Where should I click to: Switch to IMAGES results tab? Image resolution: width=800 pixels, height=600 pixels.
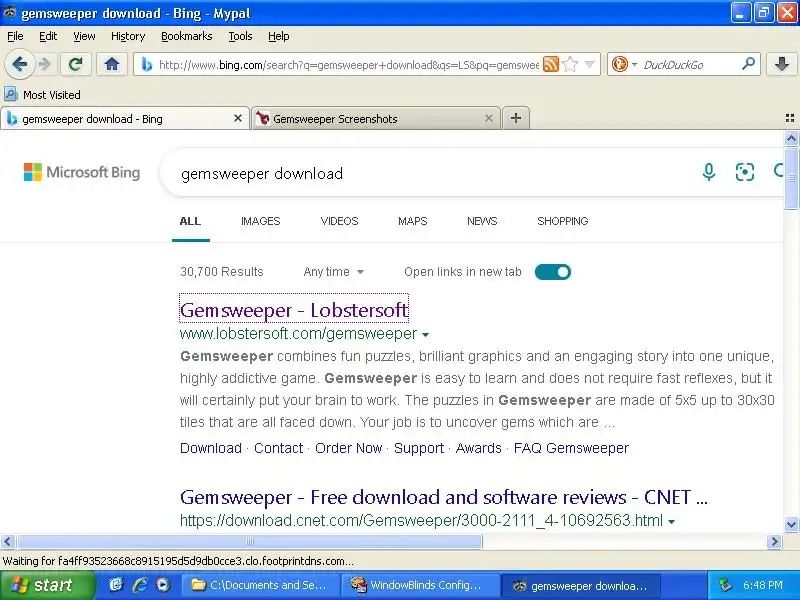pyautogui.click(x=261, y=221)
